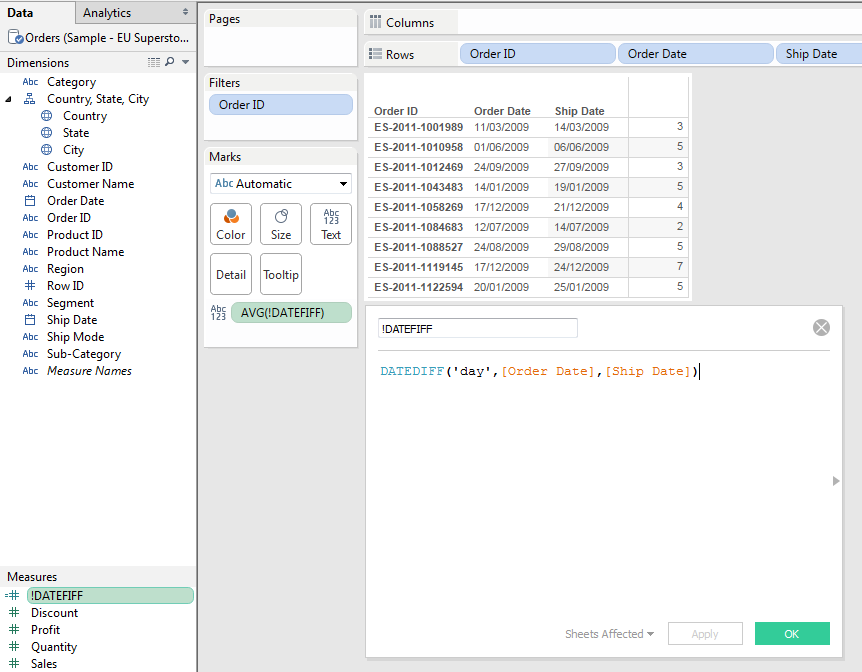Collapse the Country, State, City hierarchy
862x672 pixels.
coord(9,99)
